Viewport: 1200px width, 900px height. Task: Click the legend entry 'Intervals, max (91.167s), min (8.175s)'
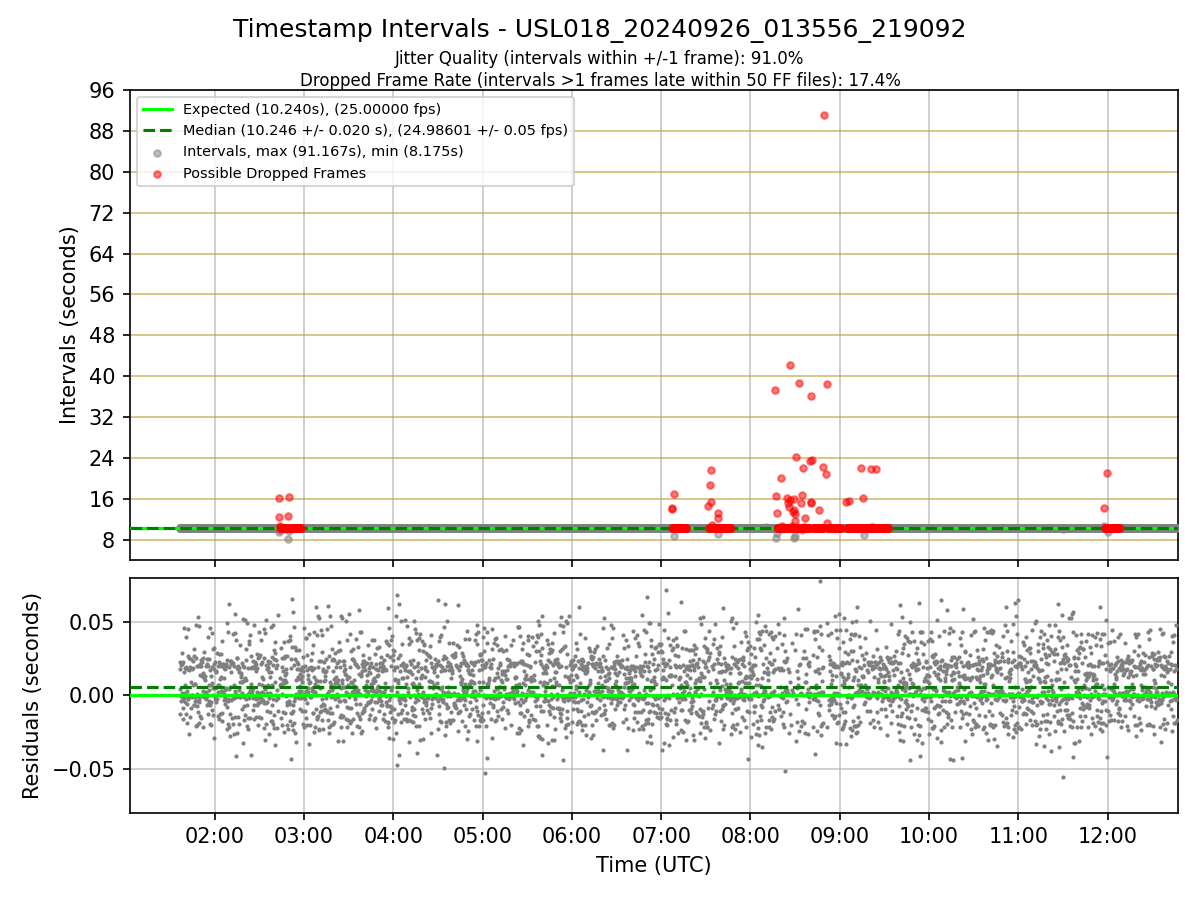(x=323, y=152)
